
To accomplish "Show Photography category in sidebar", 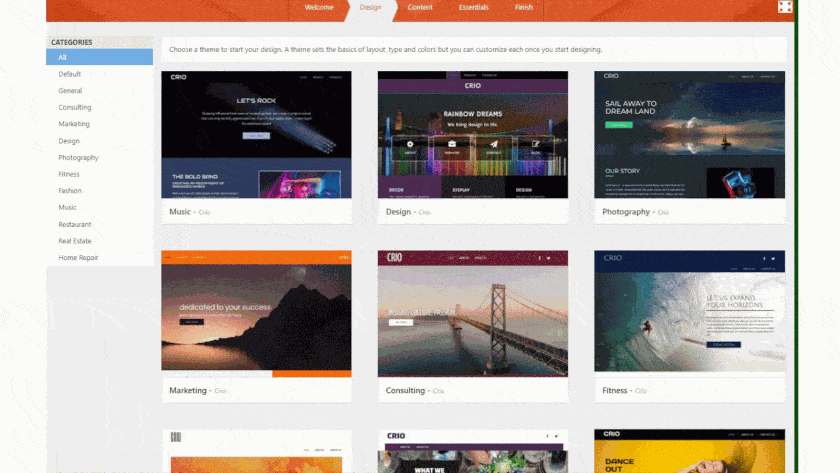I will click(x=78, y=157).
